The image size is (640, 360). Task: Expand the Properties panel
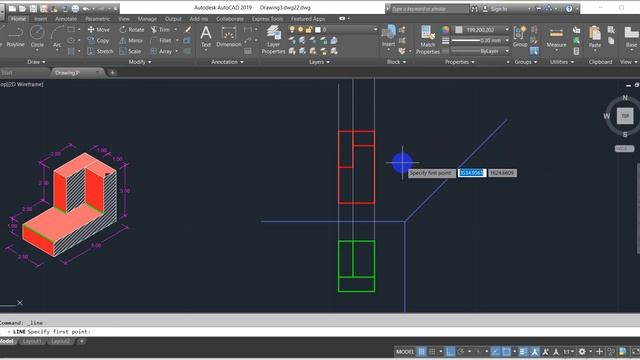click(460, 62)
